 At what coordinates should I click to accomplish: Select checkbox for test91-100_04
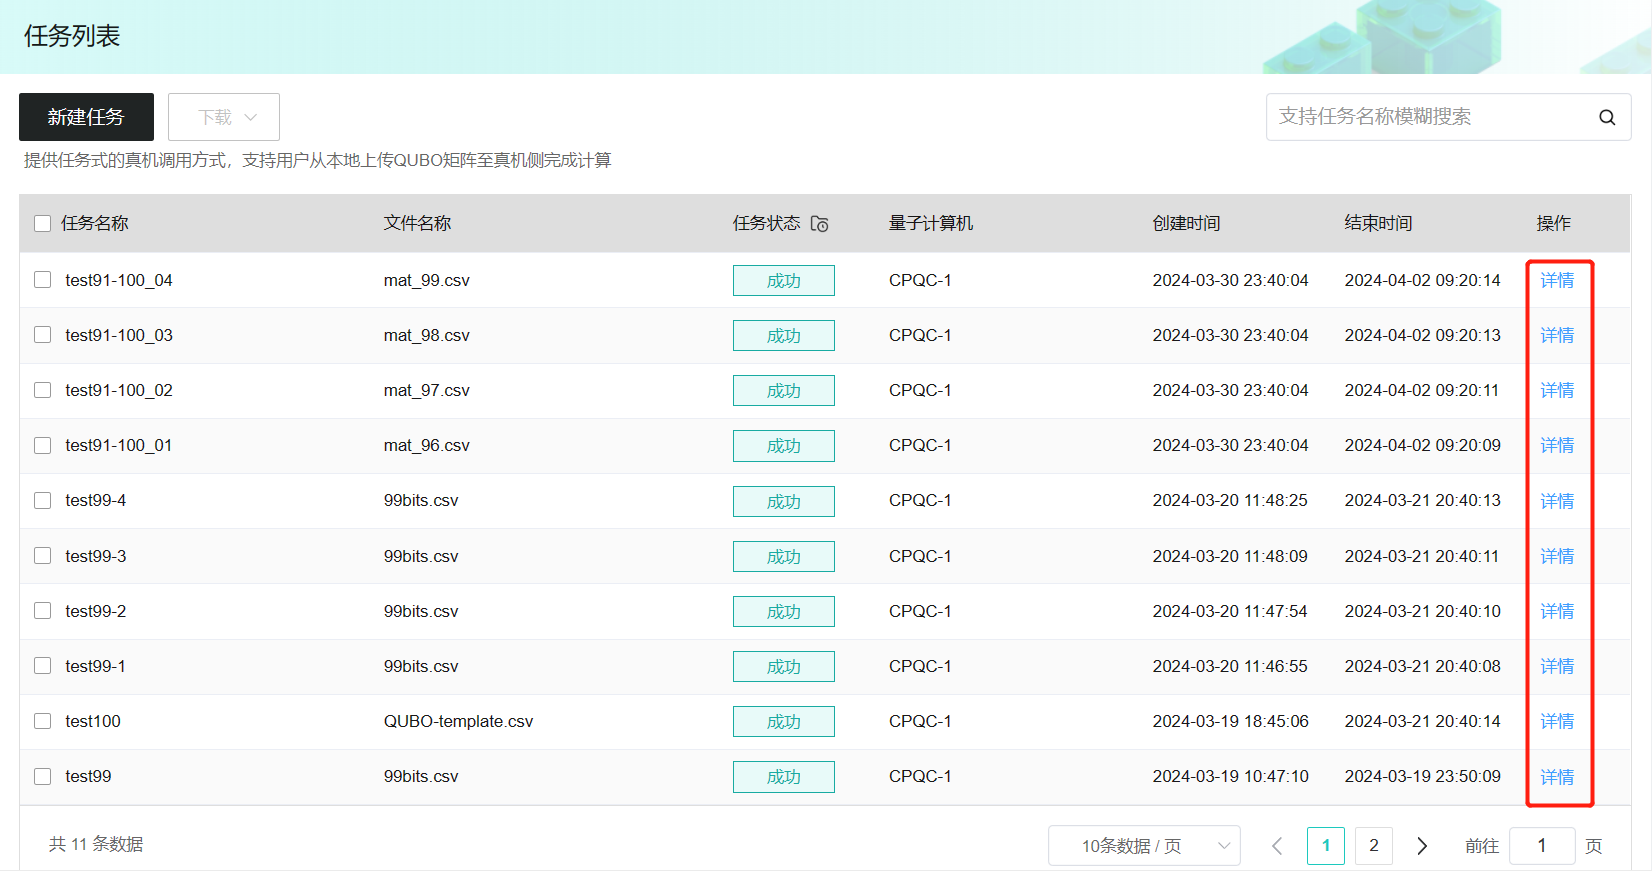[42, 280]
